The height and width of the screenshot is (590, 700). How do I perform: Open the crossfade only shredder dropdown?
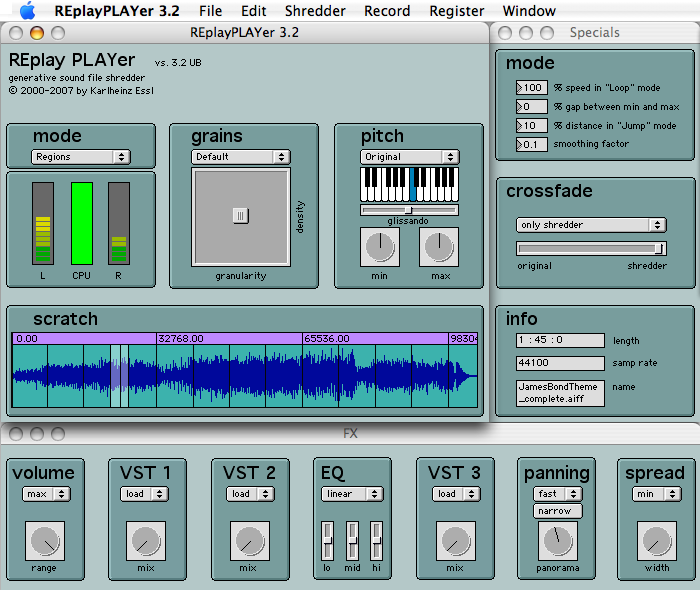[591, 225]
